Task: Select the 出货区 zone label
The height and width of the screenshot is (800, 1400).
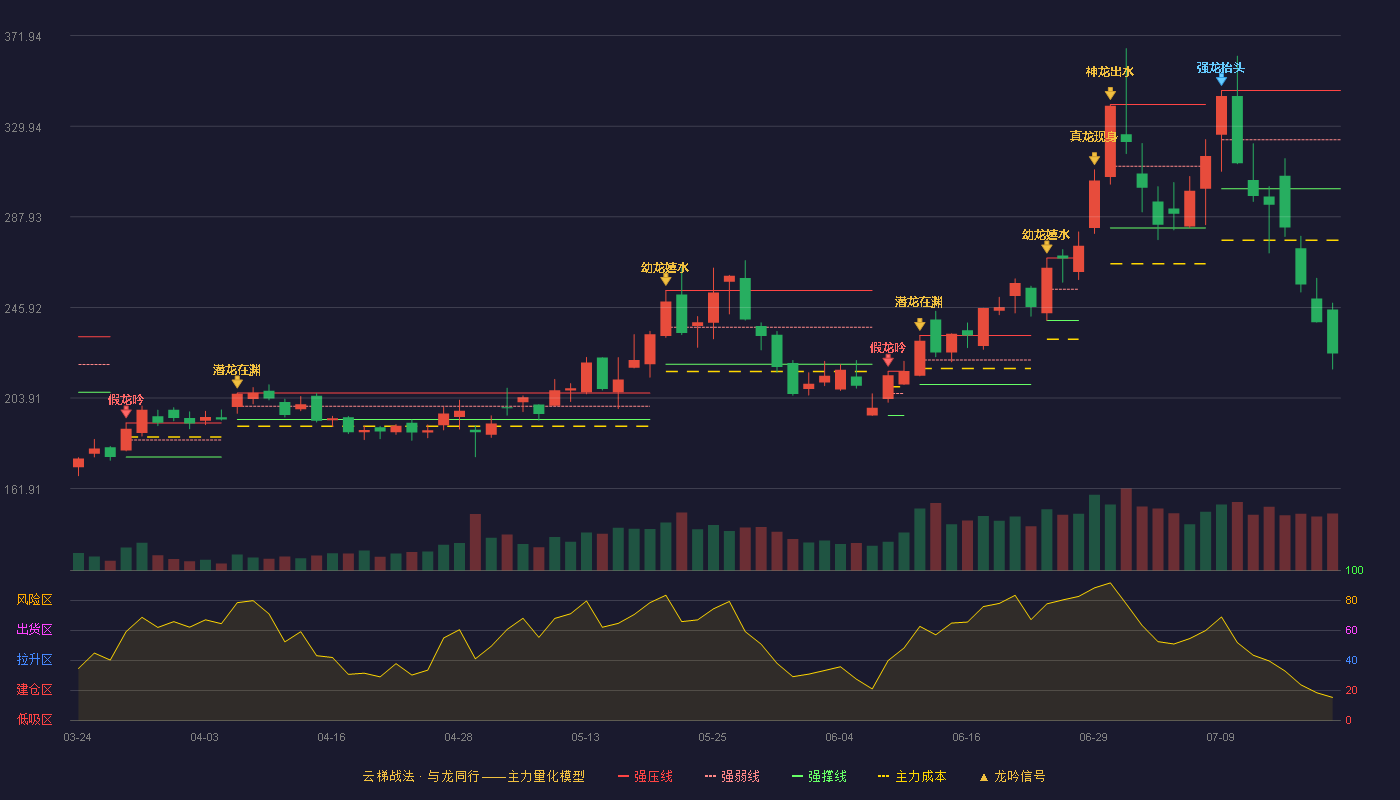Action: [35, 630]
